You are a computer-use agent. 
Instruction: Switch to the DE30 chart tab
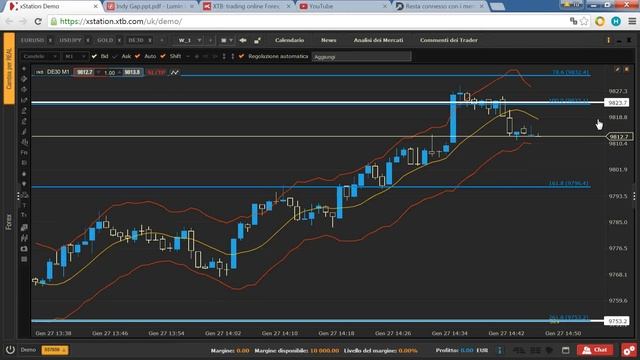point(136,40)
